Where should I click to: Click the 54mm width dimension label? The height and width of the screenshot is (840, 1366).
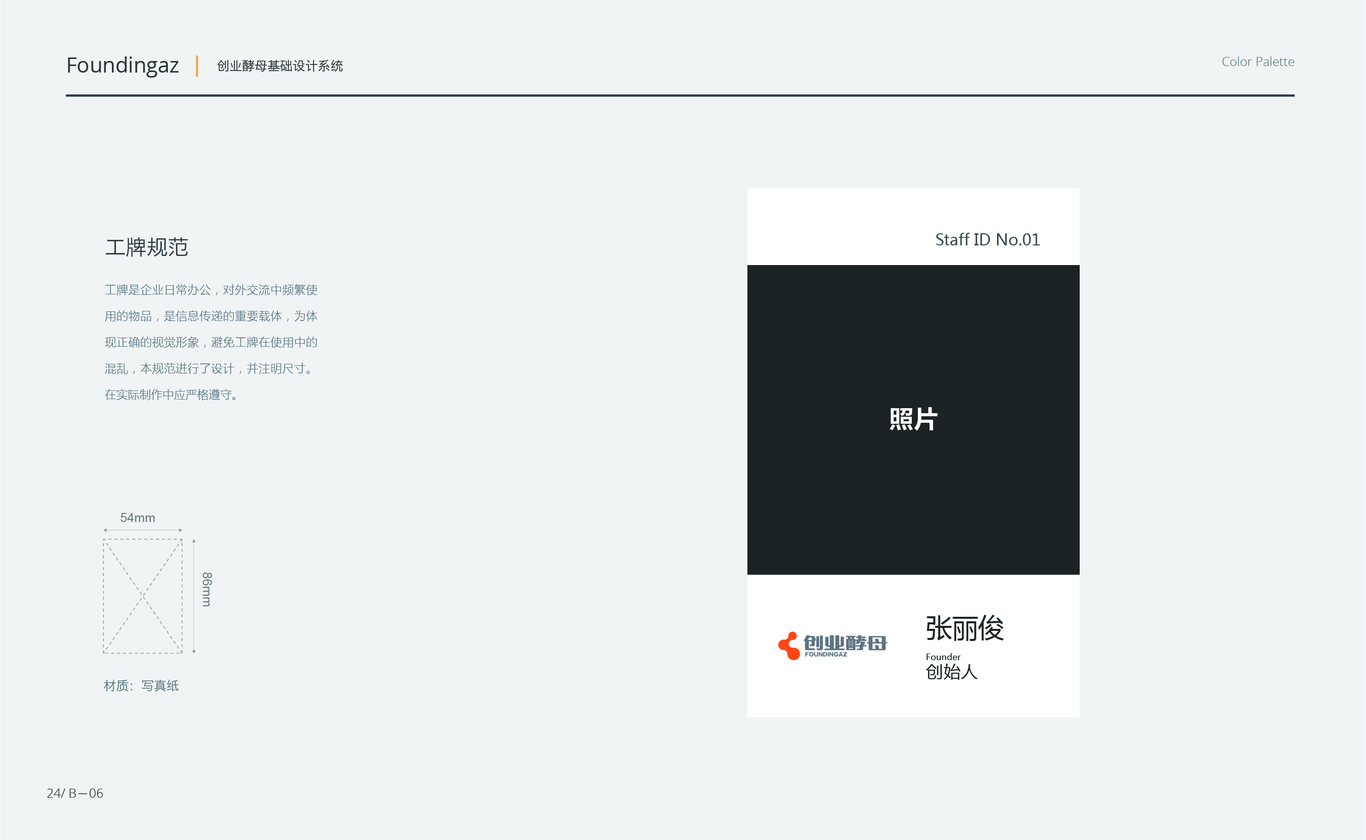138,518
